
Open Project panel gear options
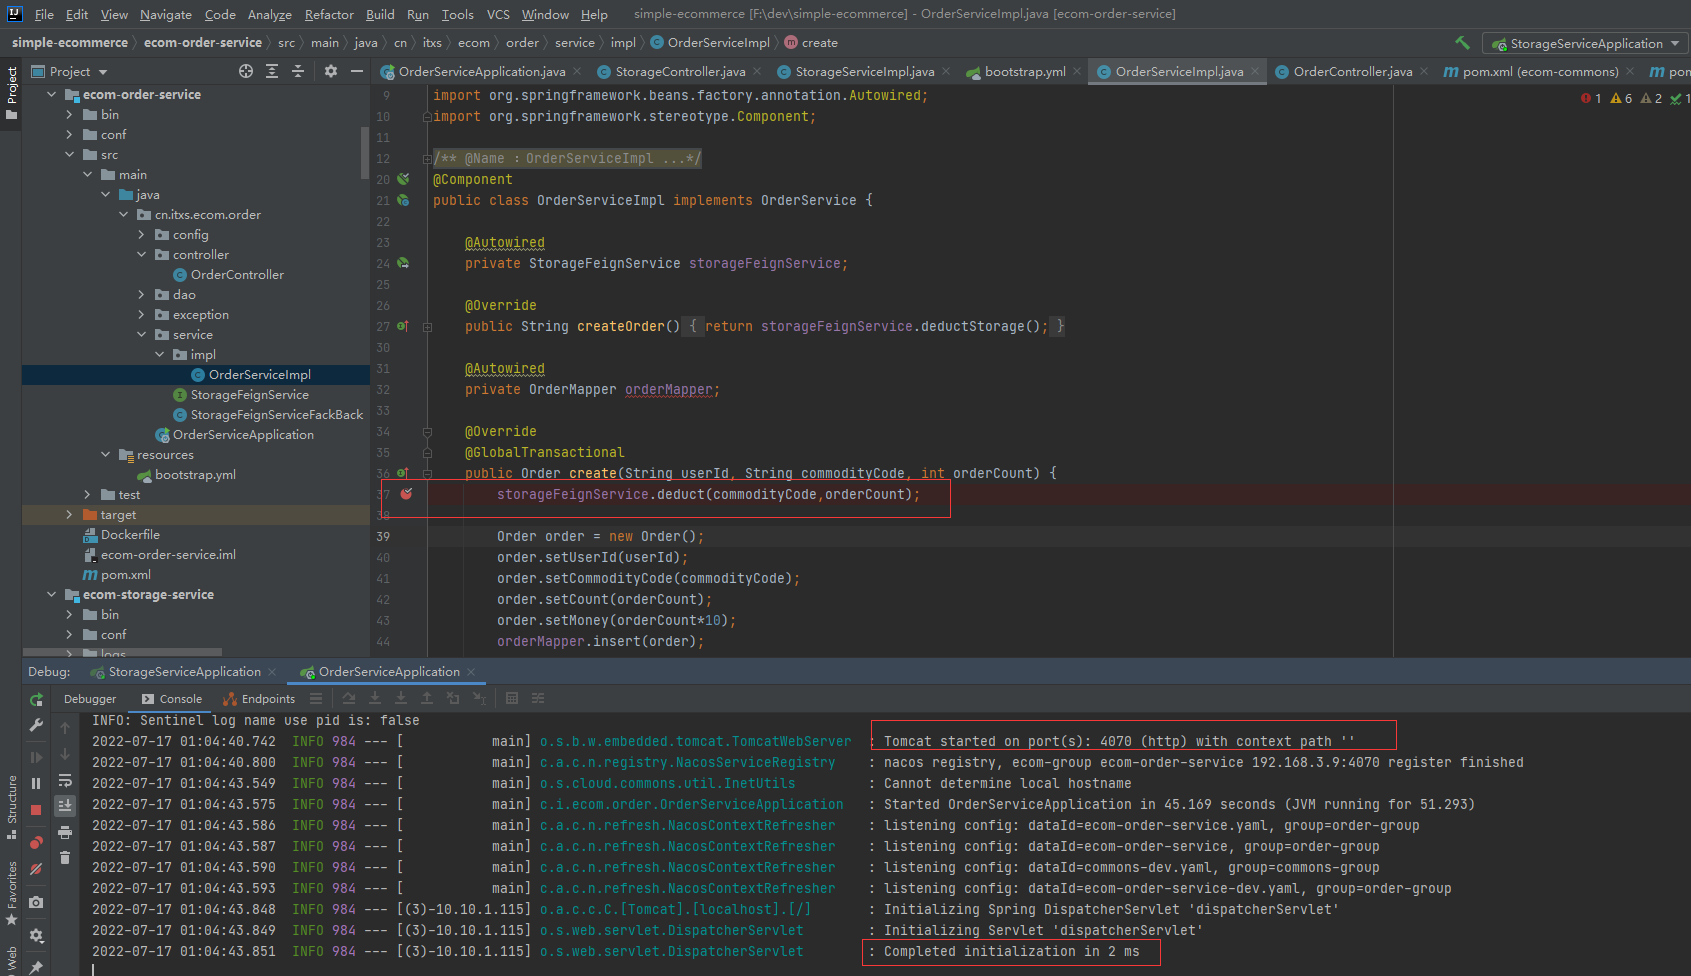click(331, 71)
